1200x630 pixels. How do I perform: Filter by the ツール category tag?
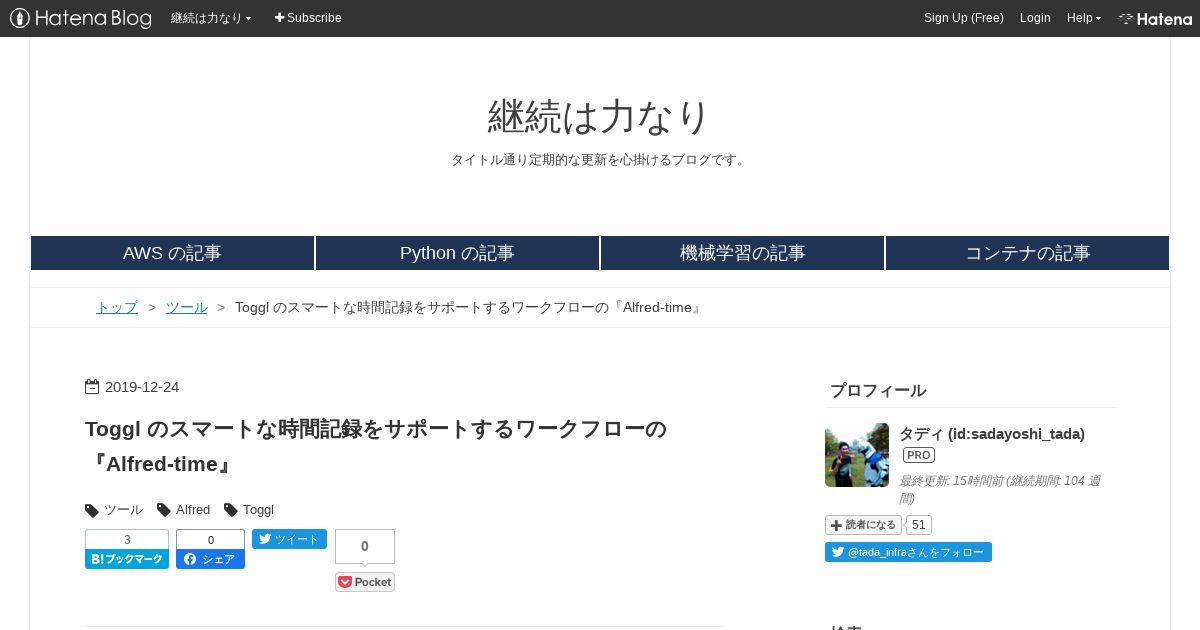123,510
